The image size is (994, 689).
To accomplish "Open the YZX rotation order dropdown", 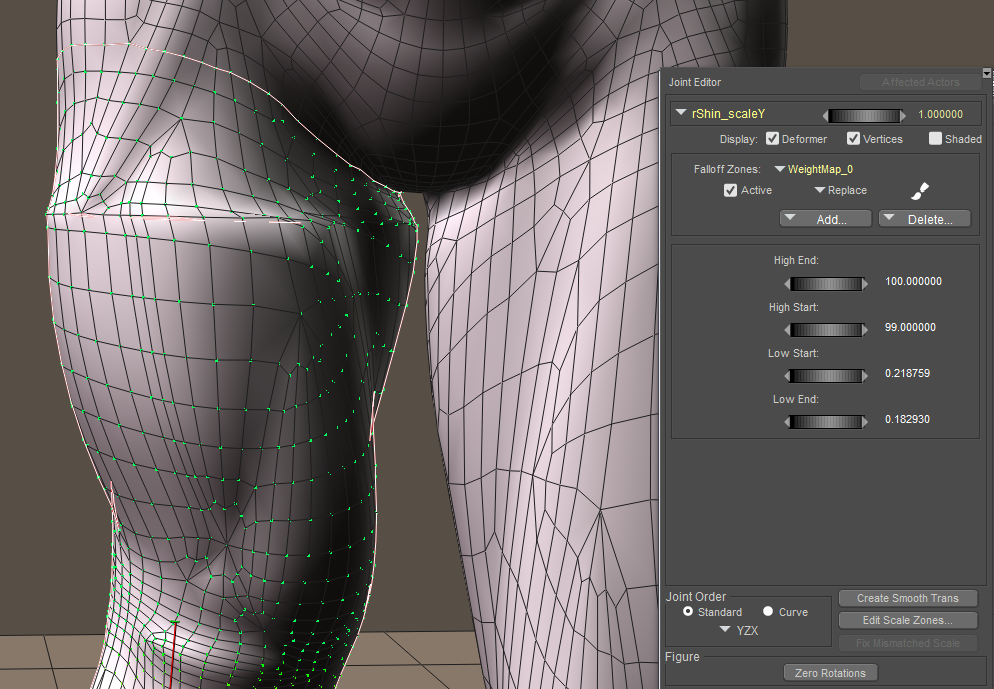I will (724, 631).
